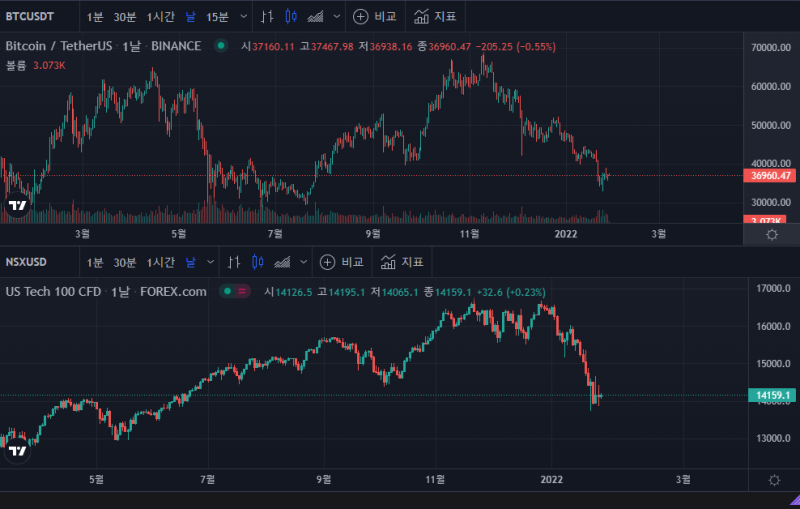Click the 70000.00 label on BTCUSDT price axis
Screen dimensions: 800x509
pos(771,47)
